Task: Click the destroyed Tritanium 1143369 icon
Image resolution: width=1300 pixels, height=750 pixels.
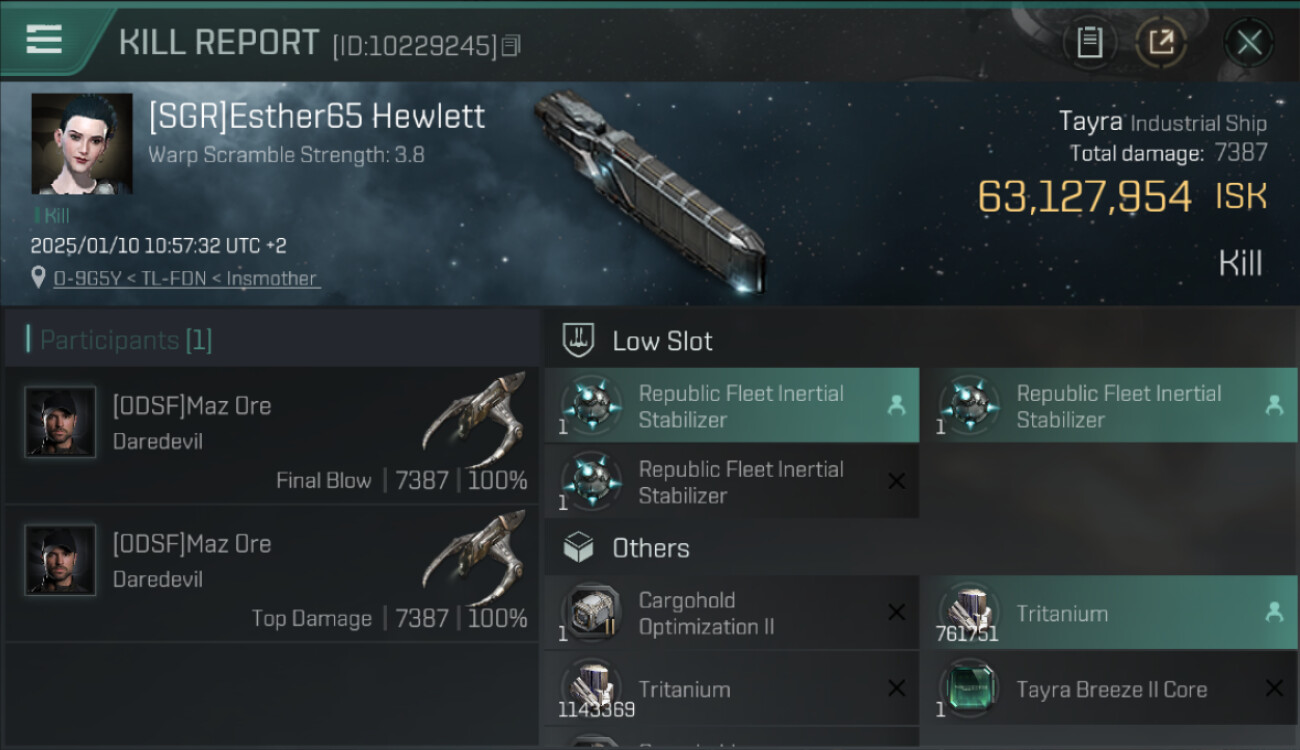Action: (x=591, y=689)
